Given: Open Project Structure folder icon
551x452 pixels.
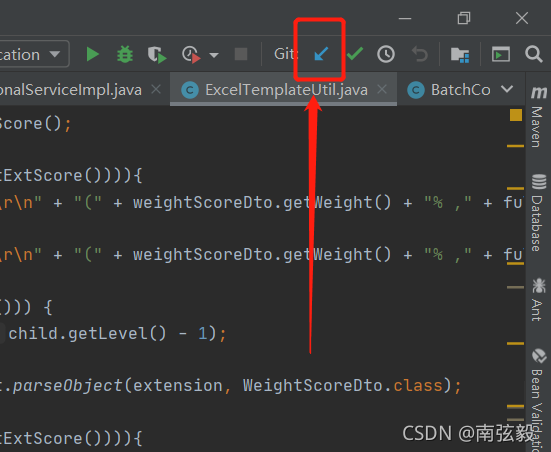Looking at the screenshot, I should (460, 55).
